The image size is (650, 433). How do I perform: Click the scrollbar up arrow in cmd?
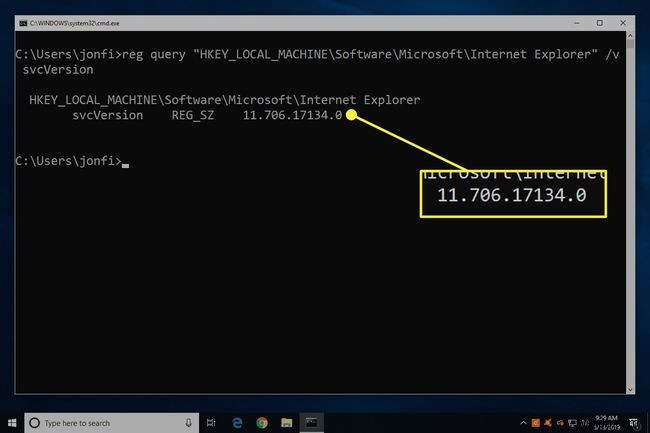point(630,36)
